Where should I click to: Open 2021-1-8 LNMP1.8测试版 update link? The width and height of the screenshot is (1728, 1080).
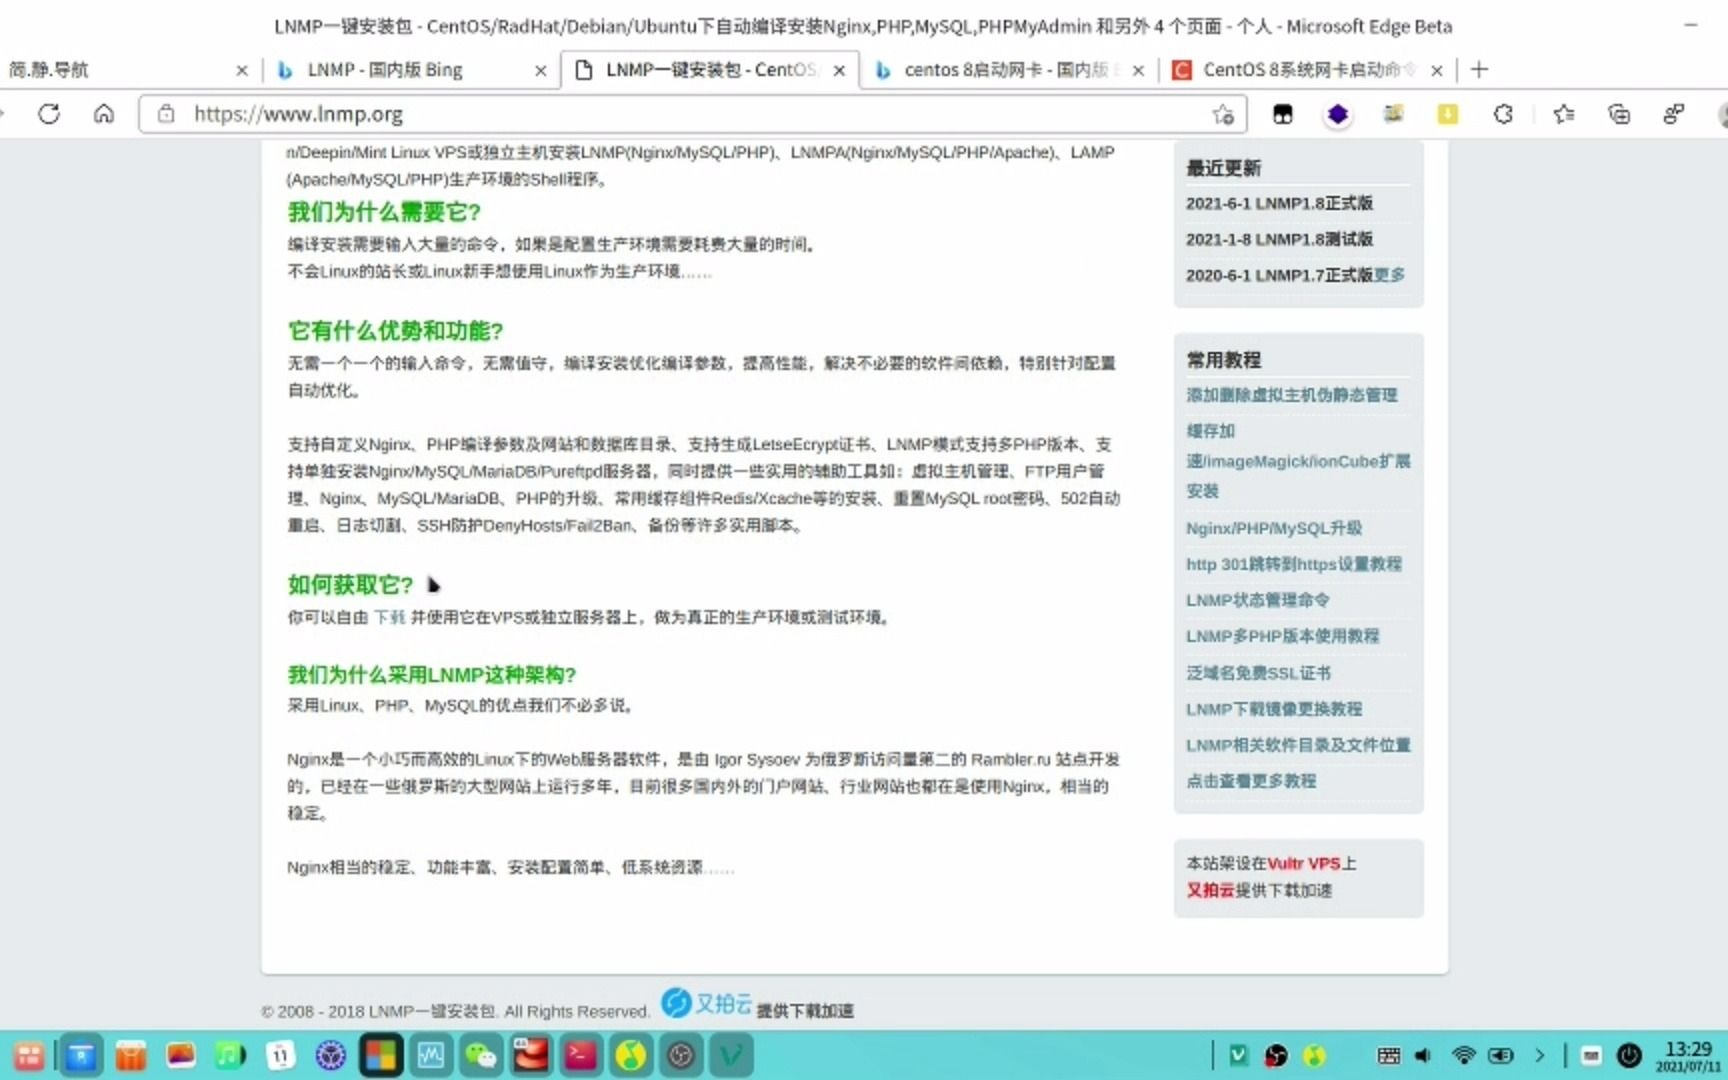click(x=1279, y=239)
